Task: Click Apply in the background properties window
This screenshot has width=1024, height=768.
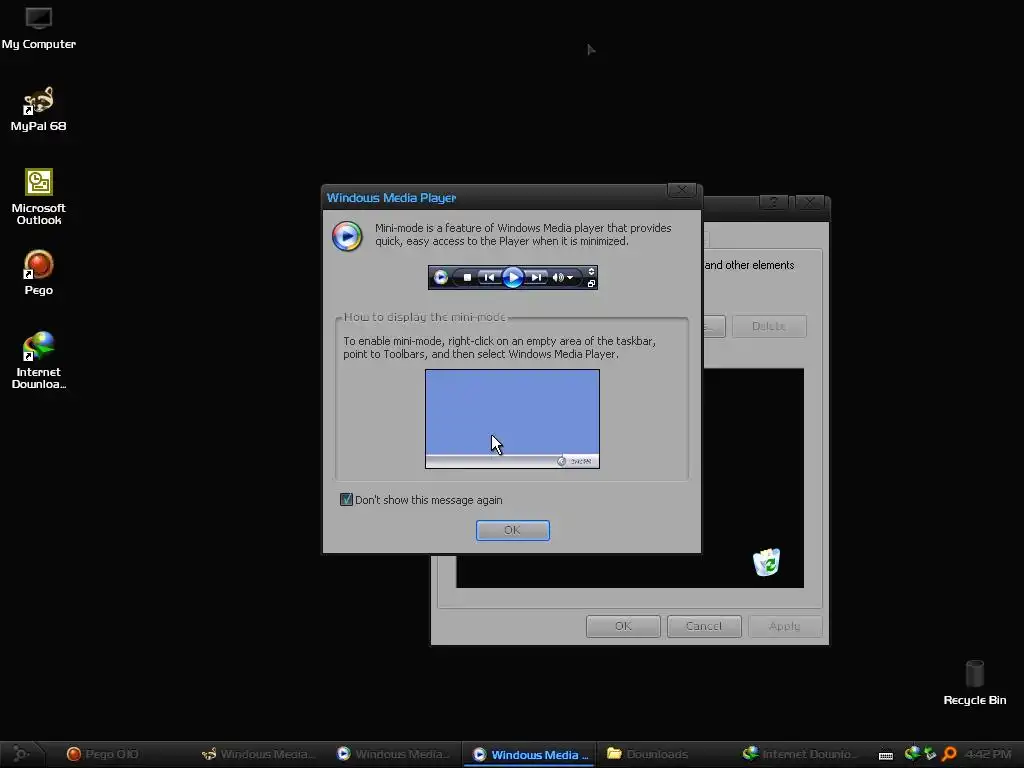Action: point(784,626)
